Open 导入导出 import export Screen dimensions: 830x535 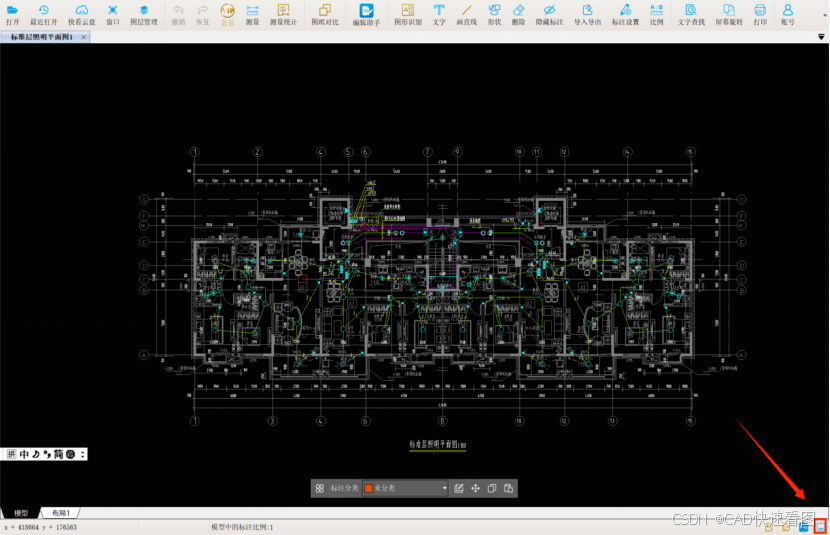click(x=588, y=14)
